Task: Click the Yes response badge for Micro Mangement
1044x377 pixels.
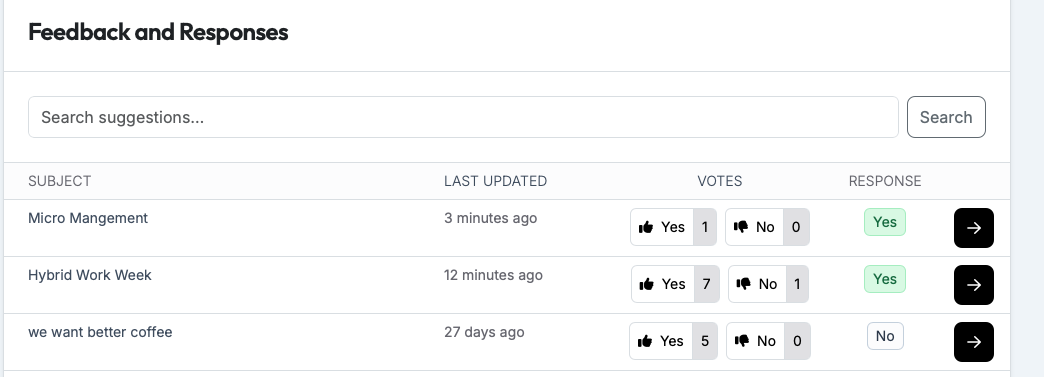Action: tap(884, 222)
